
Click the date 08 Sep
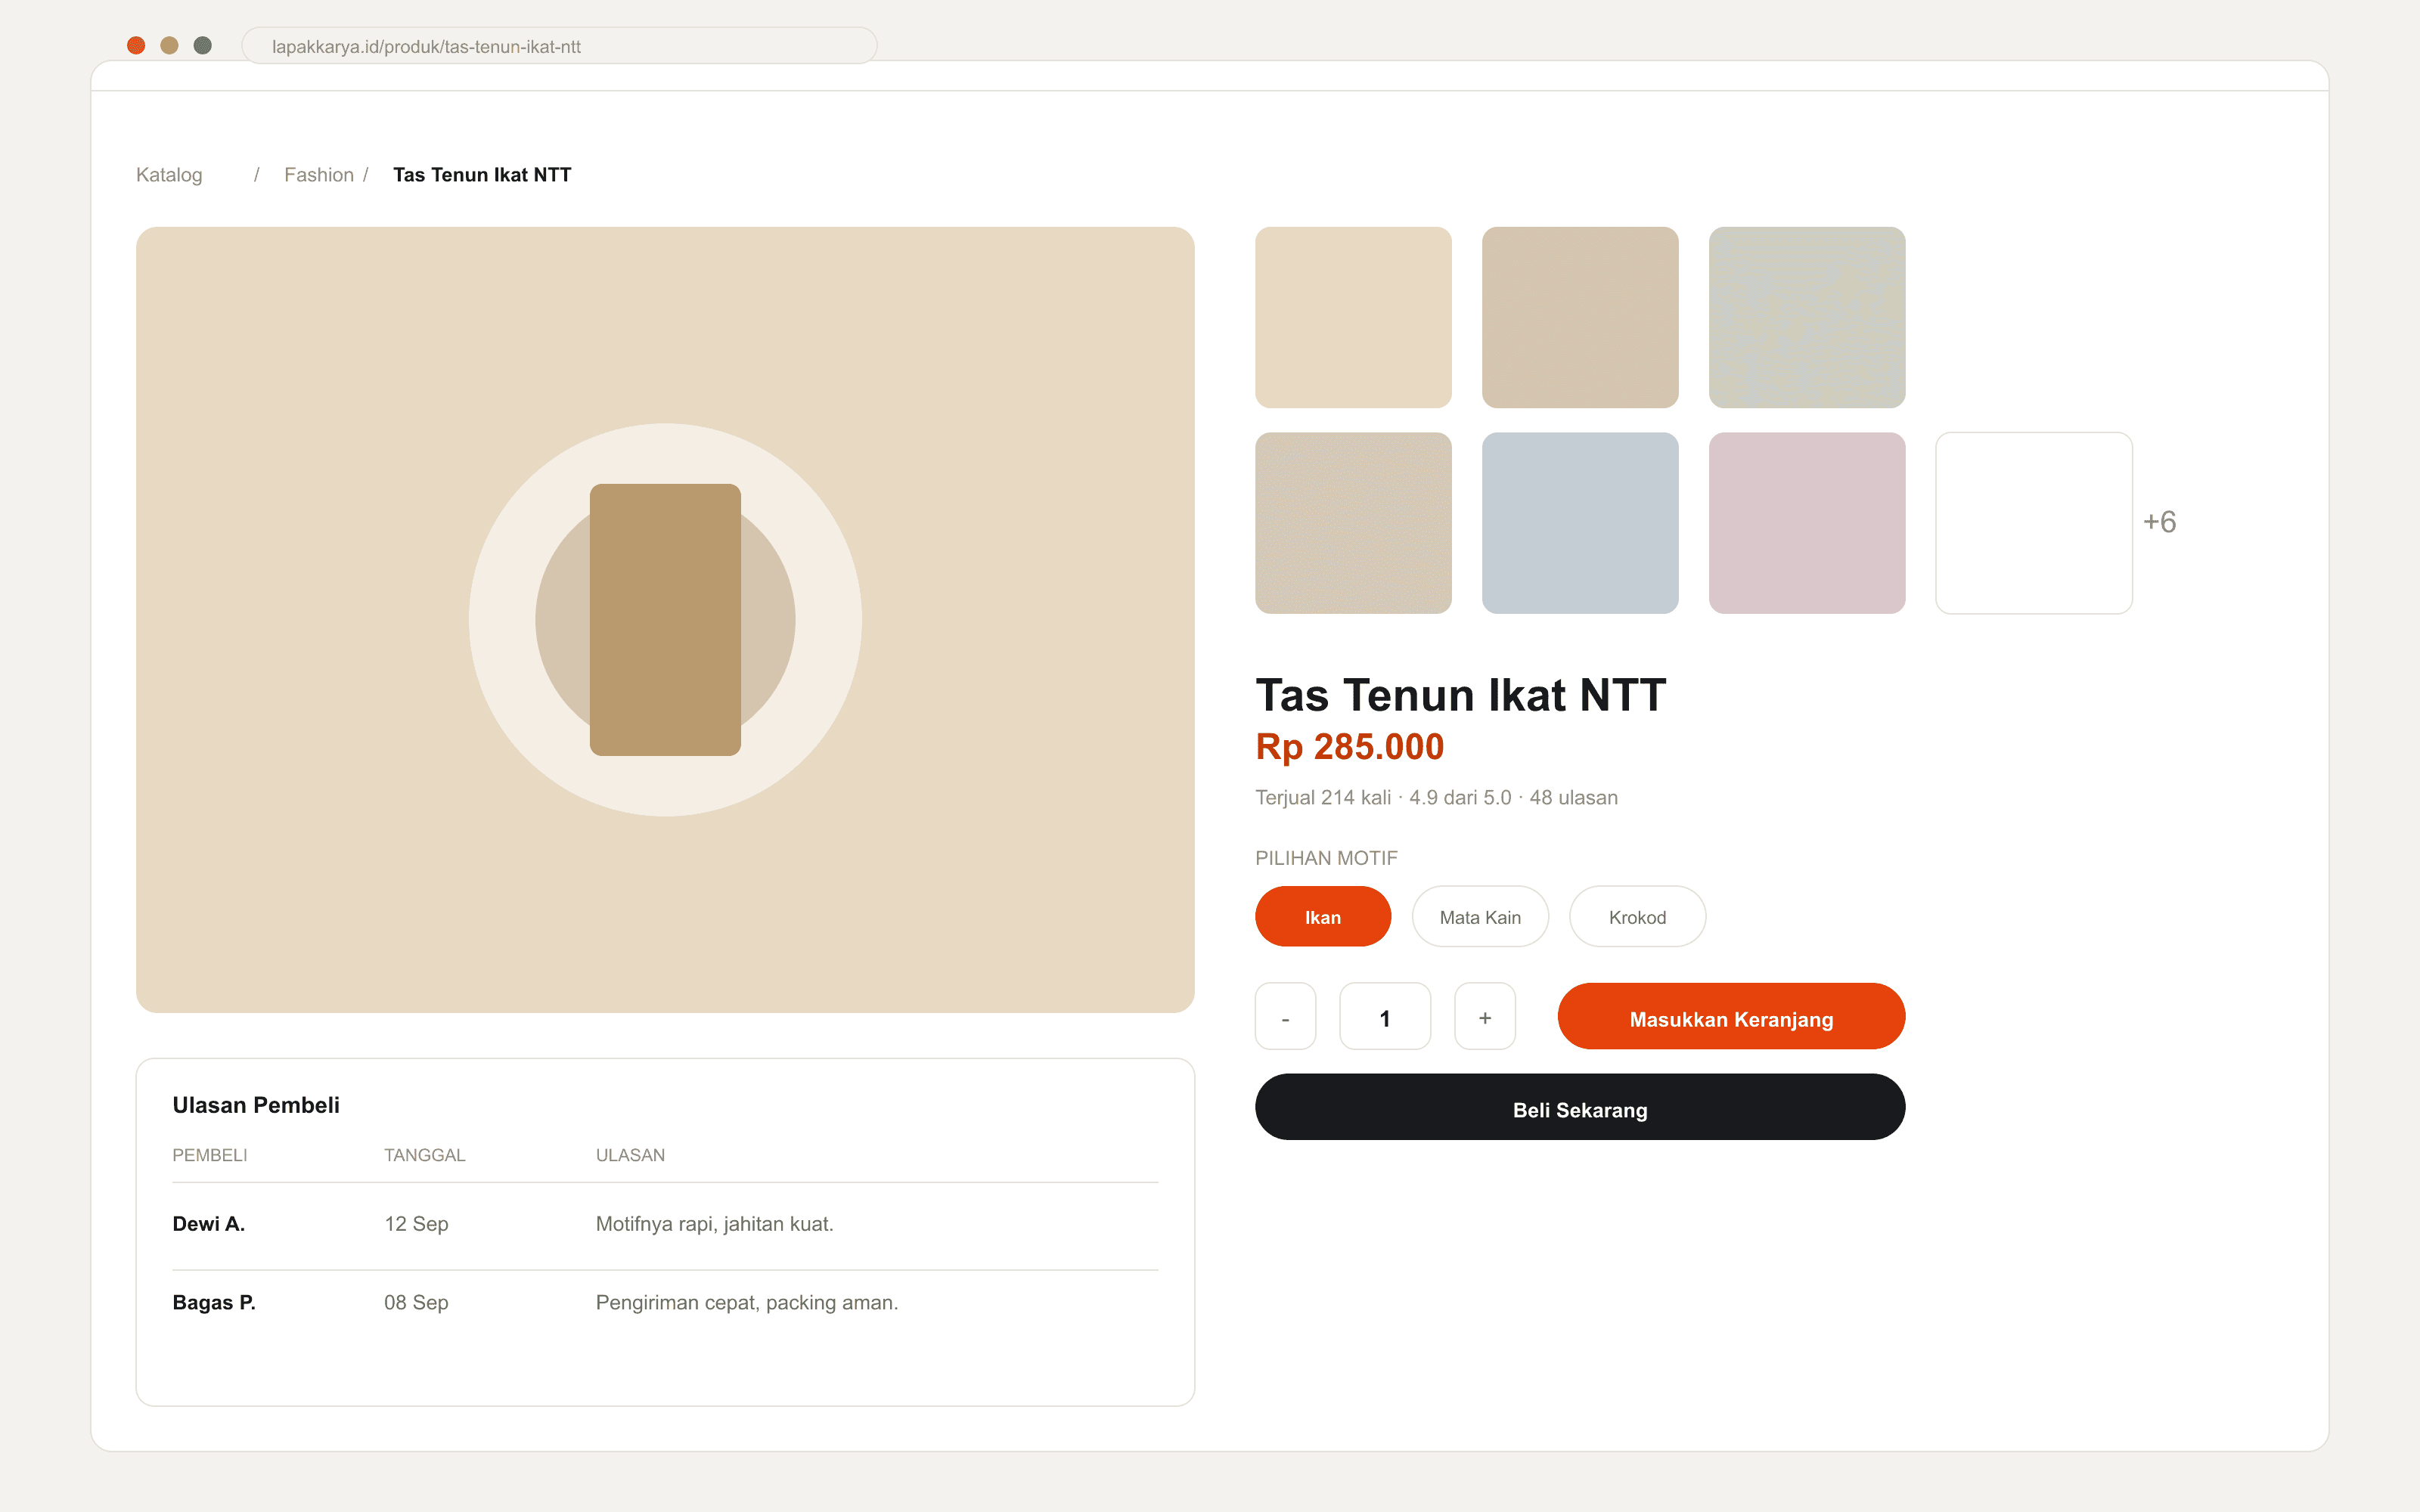coord(416,1302)
